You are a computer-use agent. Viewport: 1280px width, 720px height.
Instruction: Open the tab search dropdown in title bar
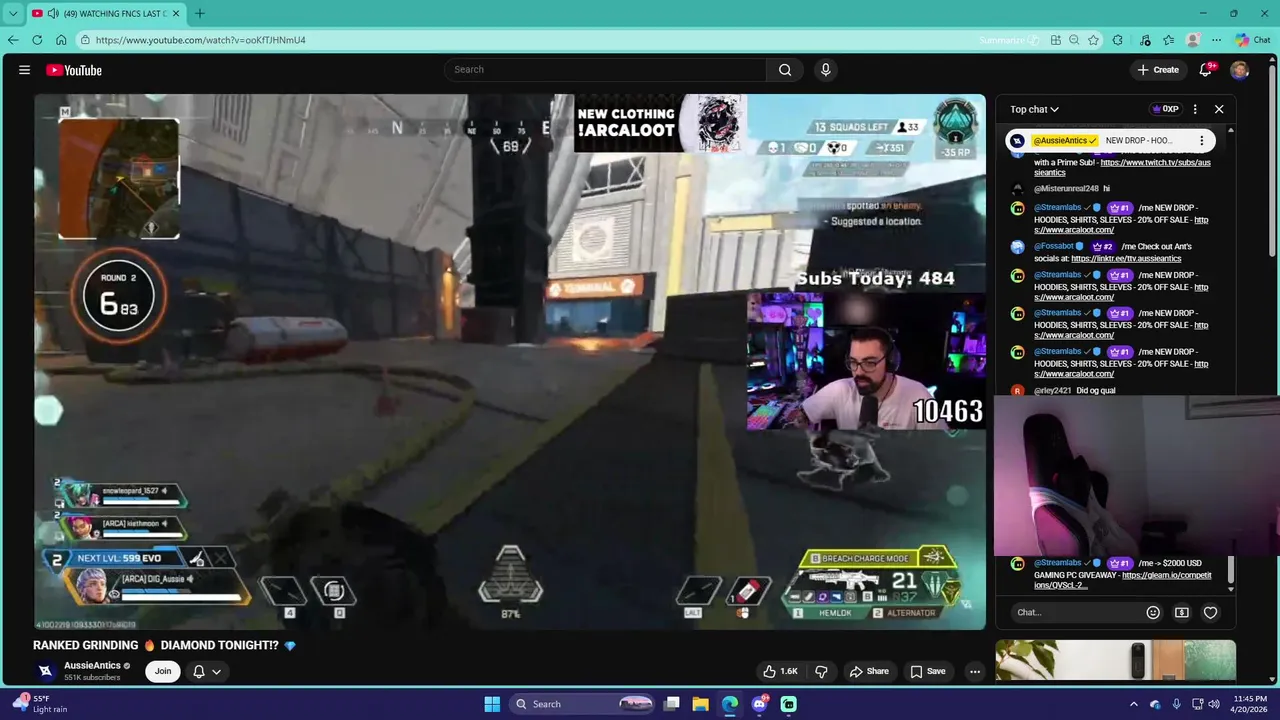[x=13, y=14]
